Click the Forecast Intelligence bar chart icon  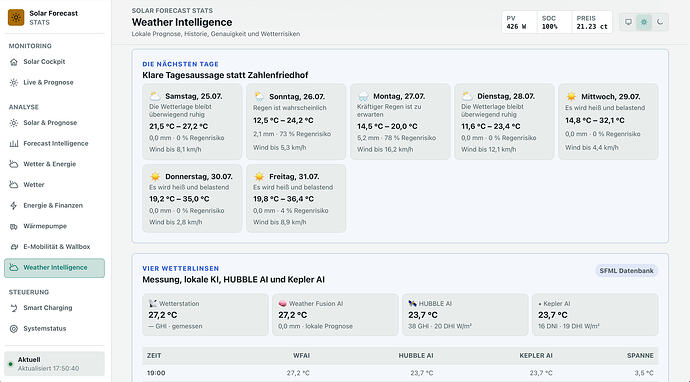[14, 143]
